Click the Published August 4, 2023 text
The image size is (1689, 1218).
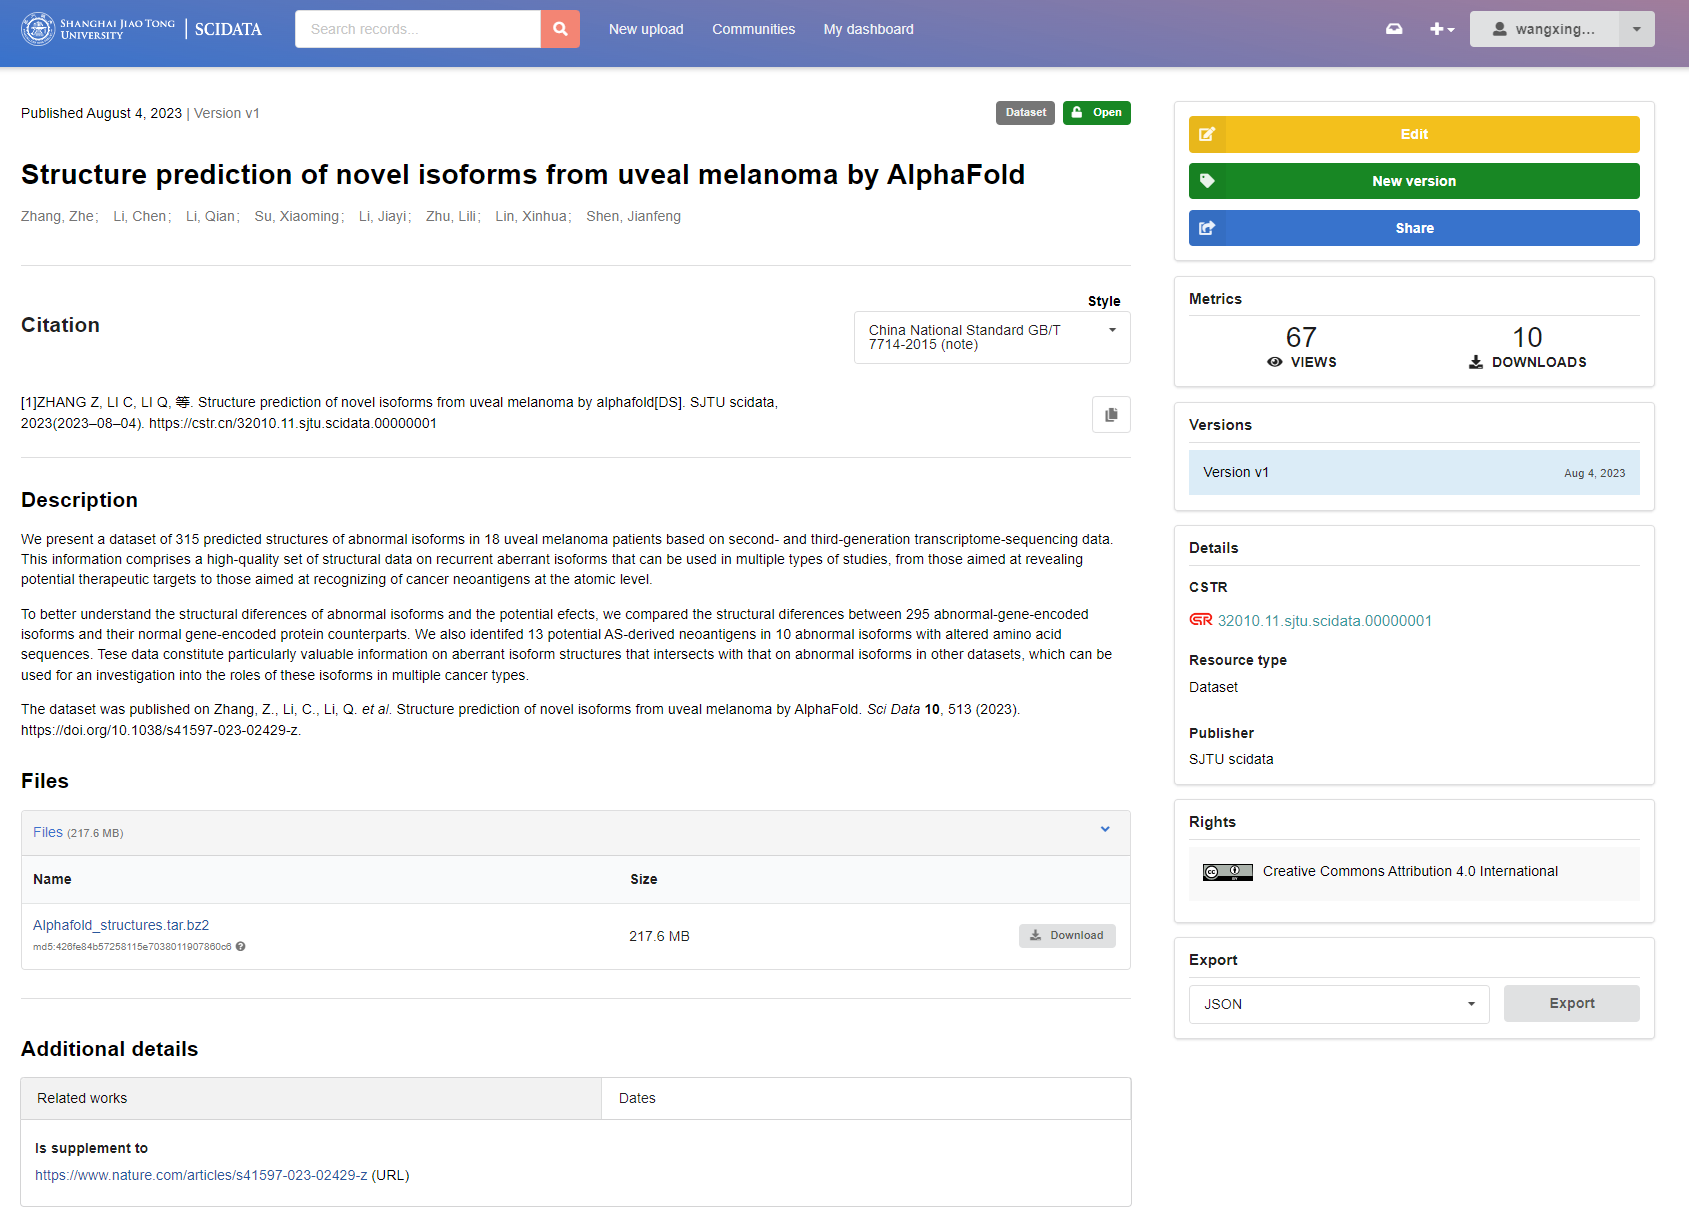click(101, 113)
